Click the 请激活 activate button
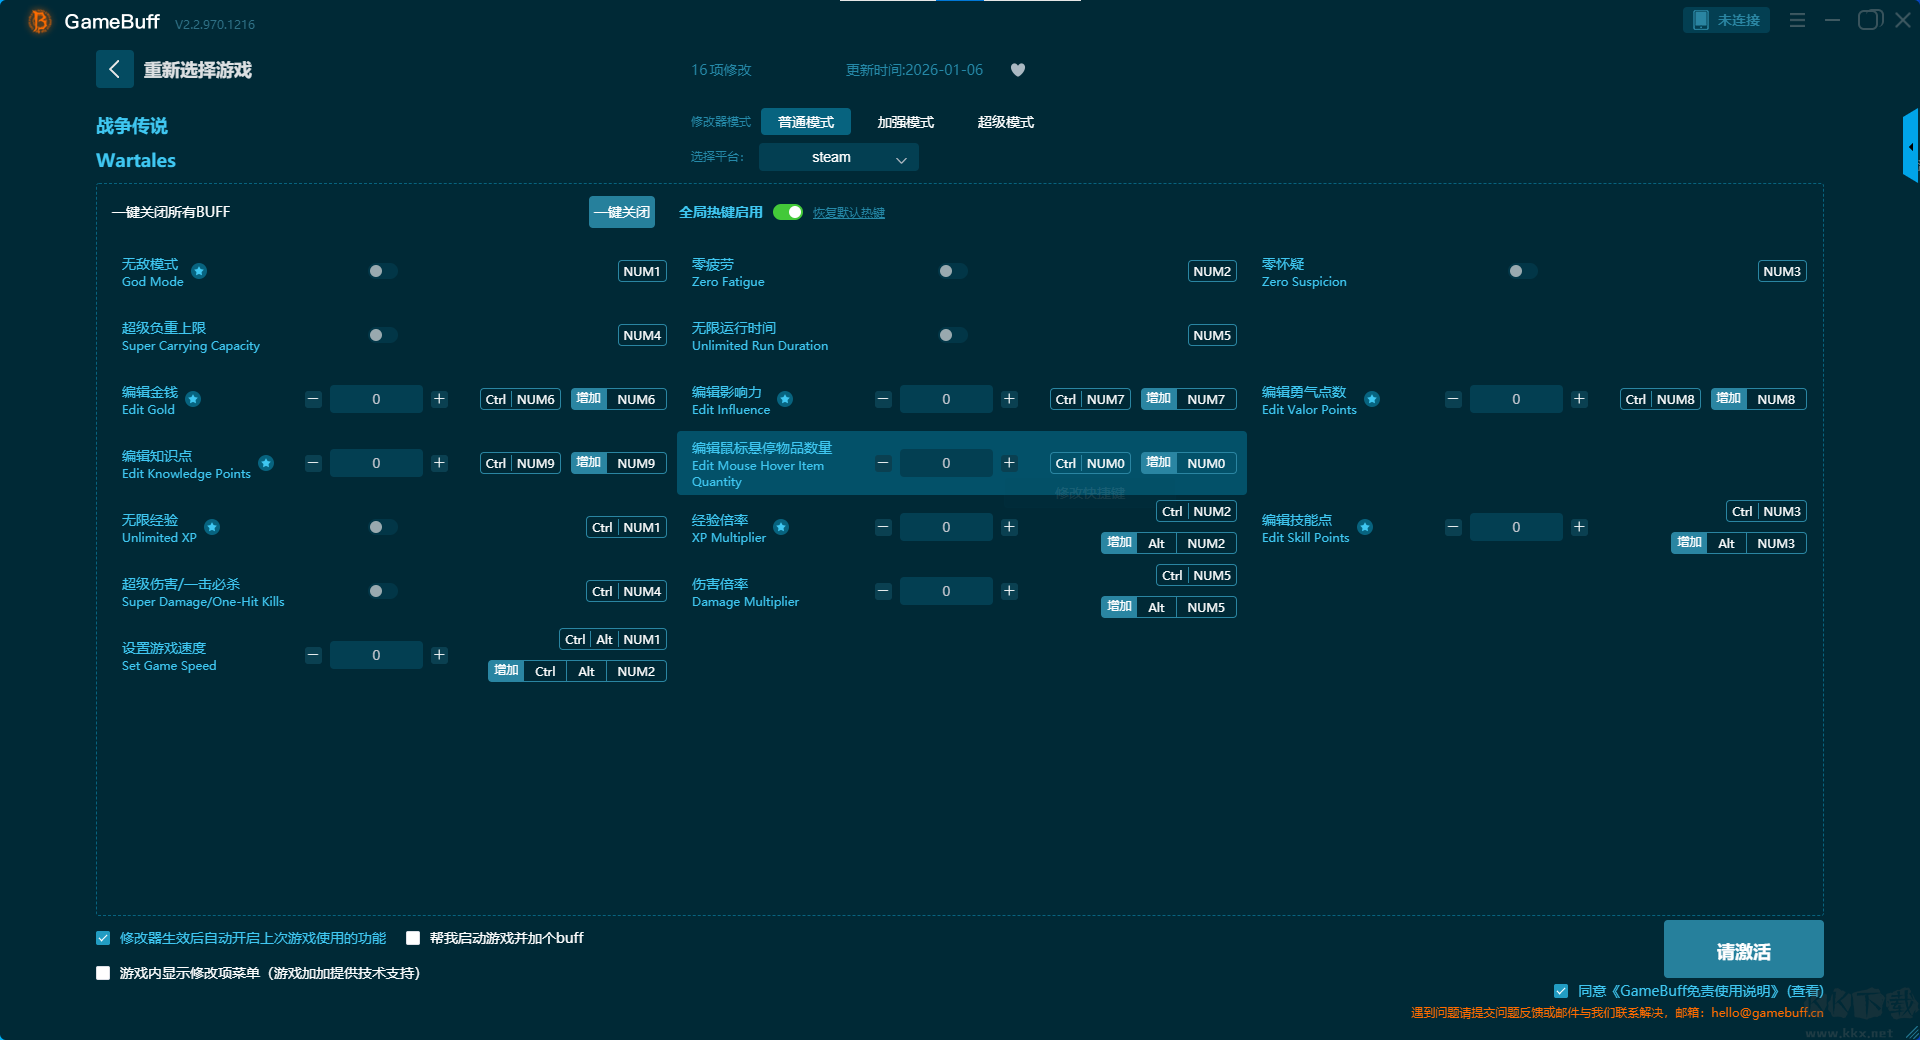 (x=1743, y=950)
